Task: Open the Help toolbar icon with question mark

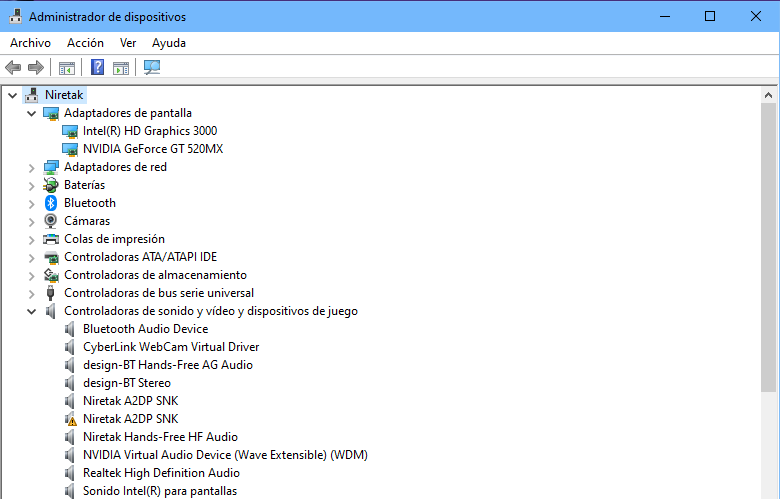Action: click(x=98, y=67)
